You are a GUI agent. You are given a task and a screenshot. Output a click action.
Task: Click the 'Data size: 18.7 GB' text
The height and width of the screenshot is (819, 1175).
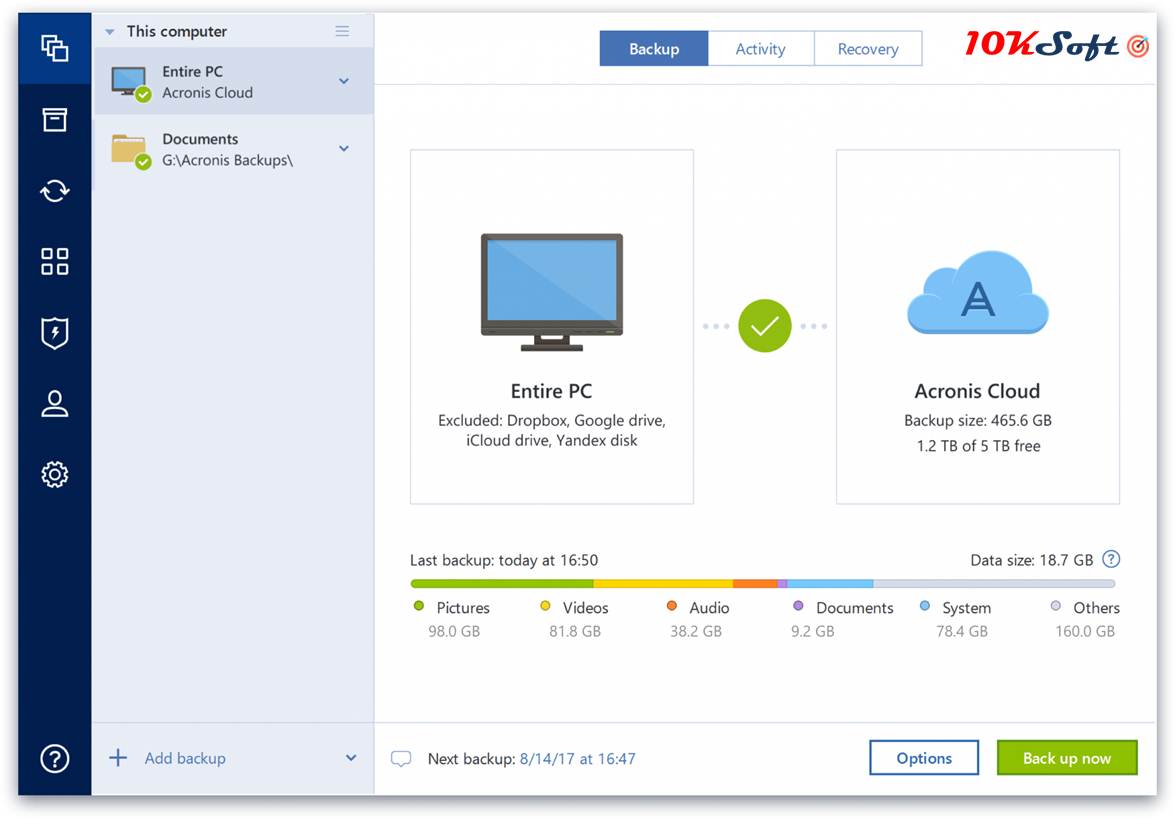(x=1031, y=560)
